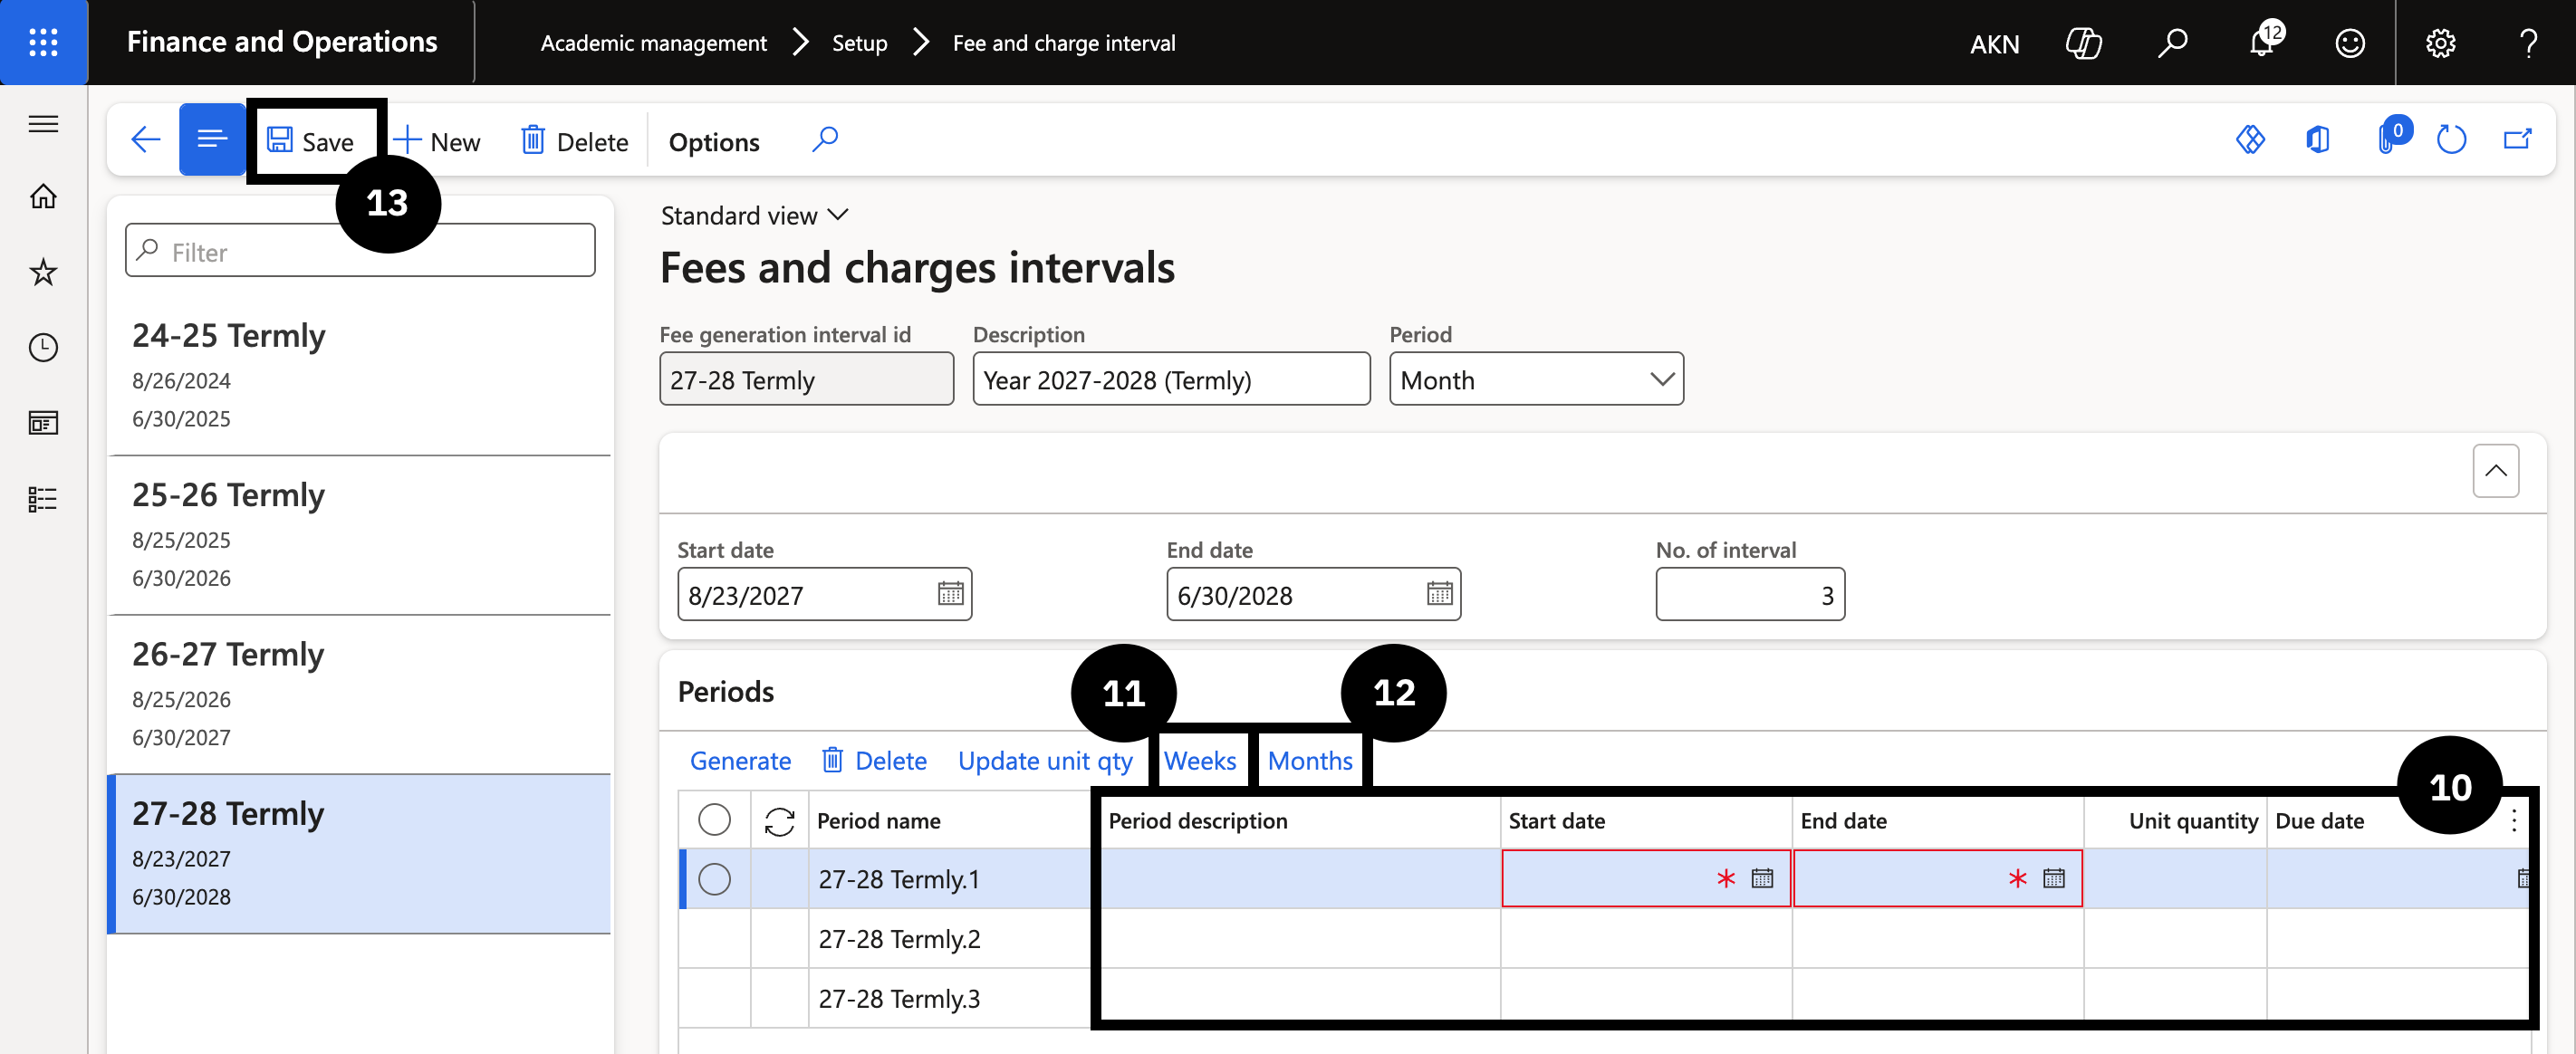Expand the Standard view selector
This screenshot has height=1054, width=2576.
(755, 215)
